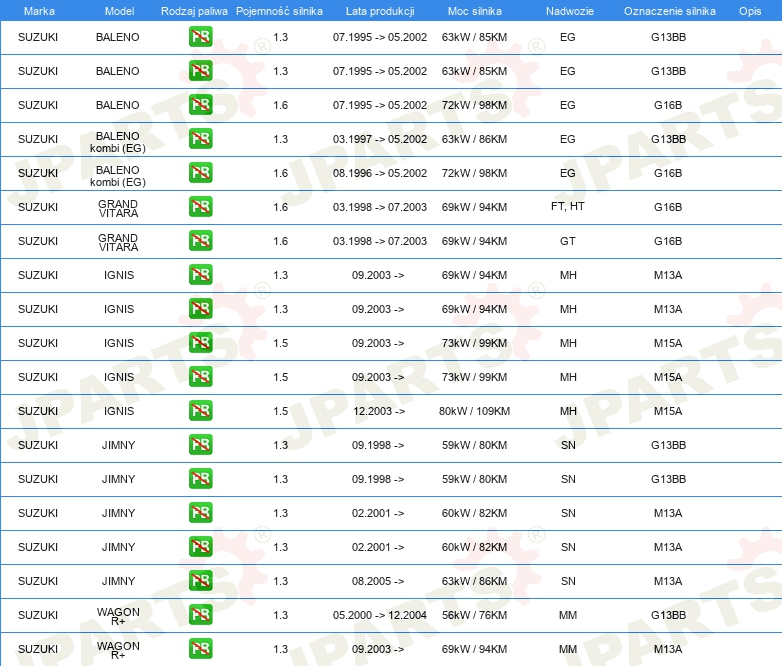Viewport: 782px width, 666px height.
Task: Click the Model column header
Action: pyautogui.click(x=119, y=11)
